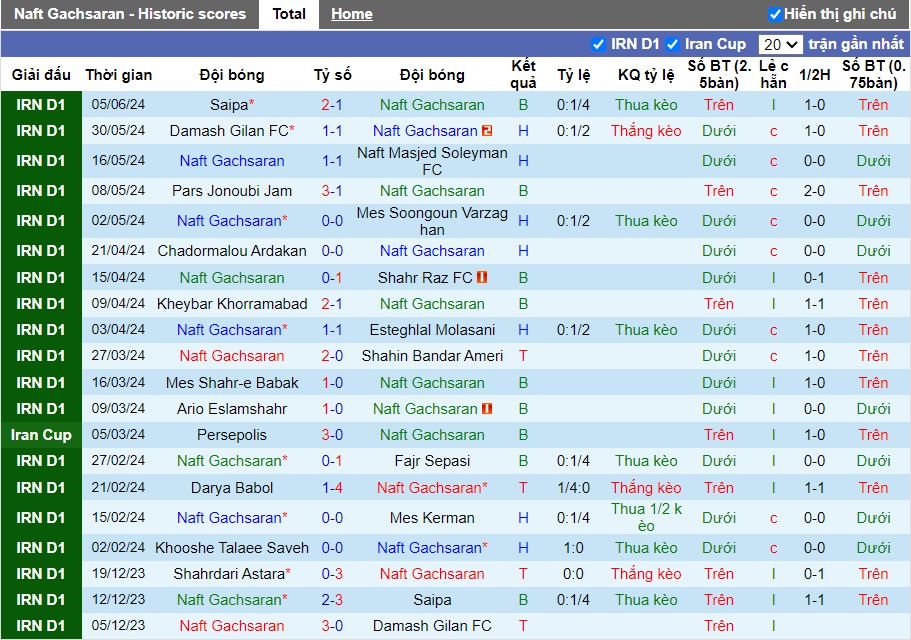Open Khooshe Talaee Saveh team link
The width and height of the screenshot is (911, 640).
[232, 548]
